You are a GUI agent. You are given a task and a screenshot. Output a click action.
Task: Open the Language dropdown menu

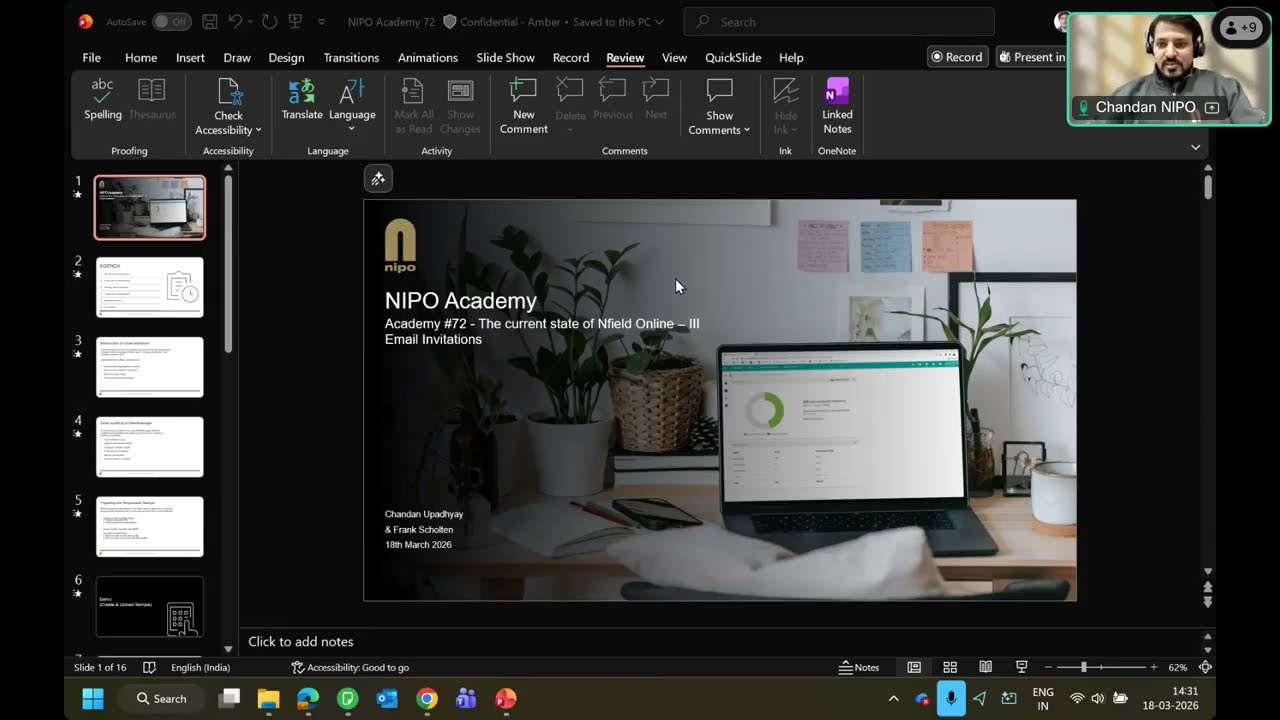pos(352,128)
